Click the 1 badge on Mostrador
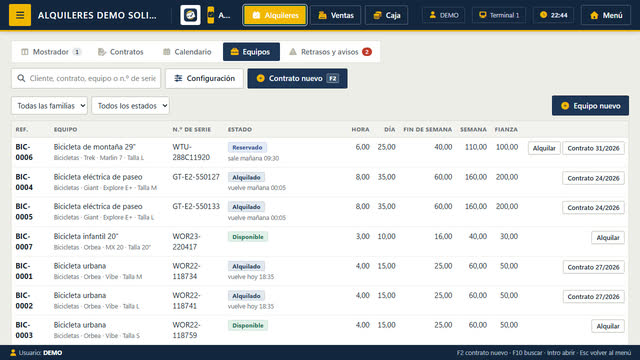The image size is (640, 360). click(x=77, y=52)
